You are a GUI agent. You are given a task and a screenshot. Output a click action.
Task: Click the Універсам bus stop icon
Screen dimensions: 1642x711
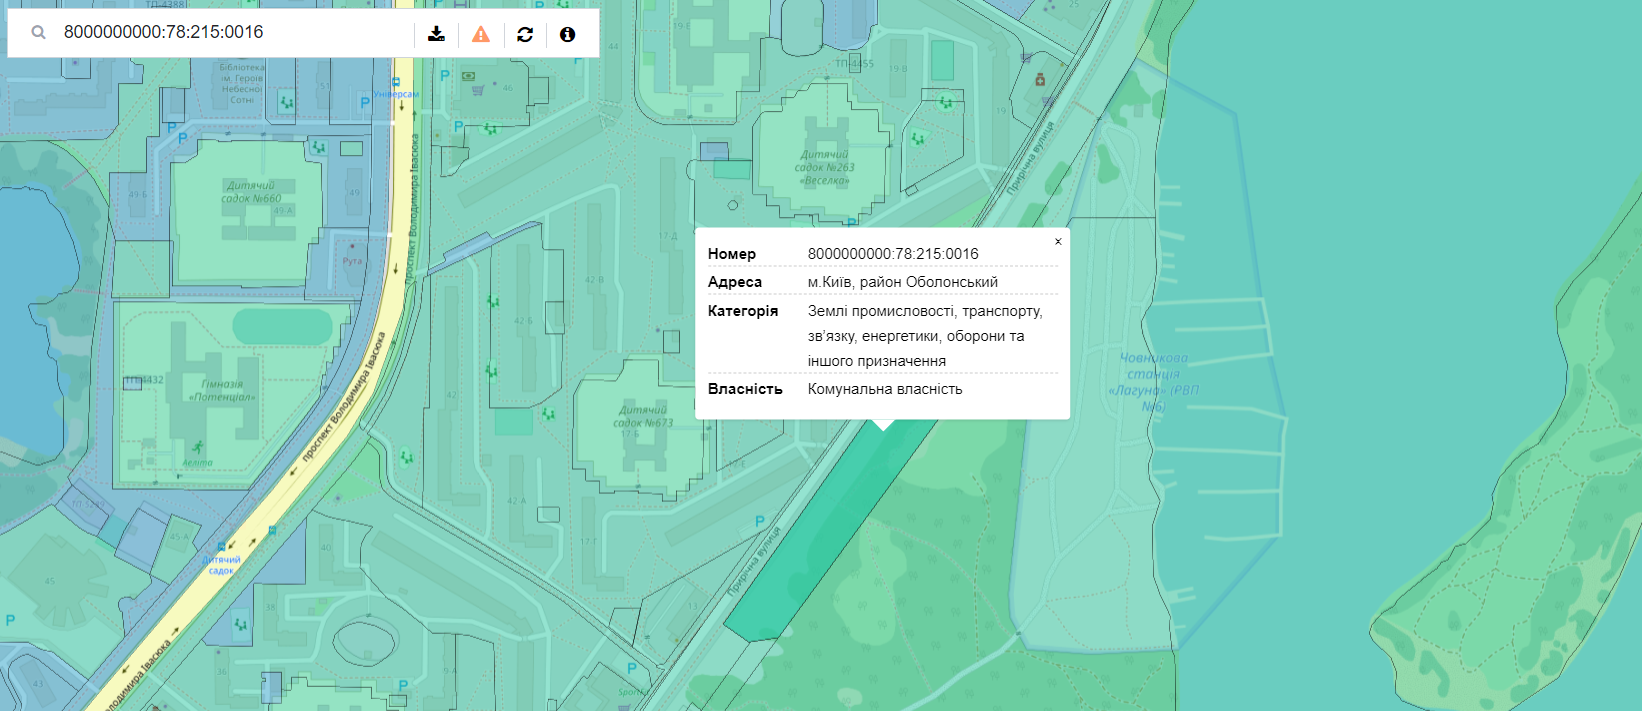(x=396, y=82)
